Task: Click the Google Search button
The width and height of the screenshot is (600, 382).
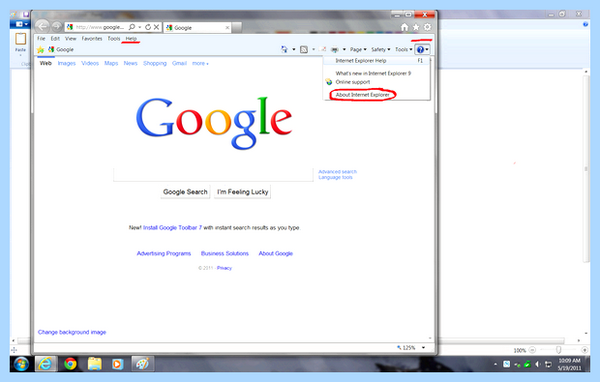Action: tap(185, 192)
